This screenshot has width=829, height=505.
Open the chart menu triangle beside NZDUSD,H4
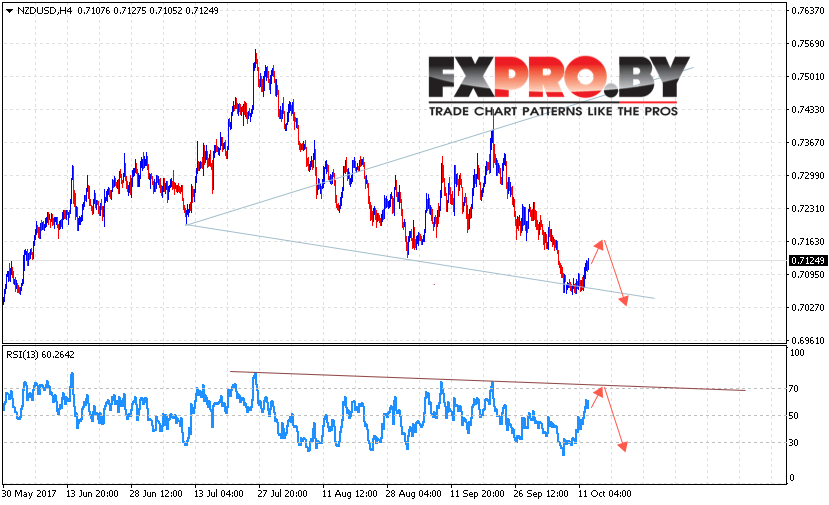[x=10, y=11]
